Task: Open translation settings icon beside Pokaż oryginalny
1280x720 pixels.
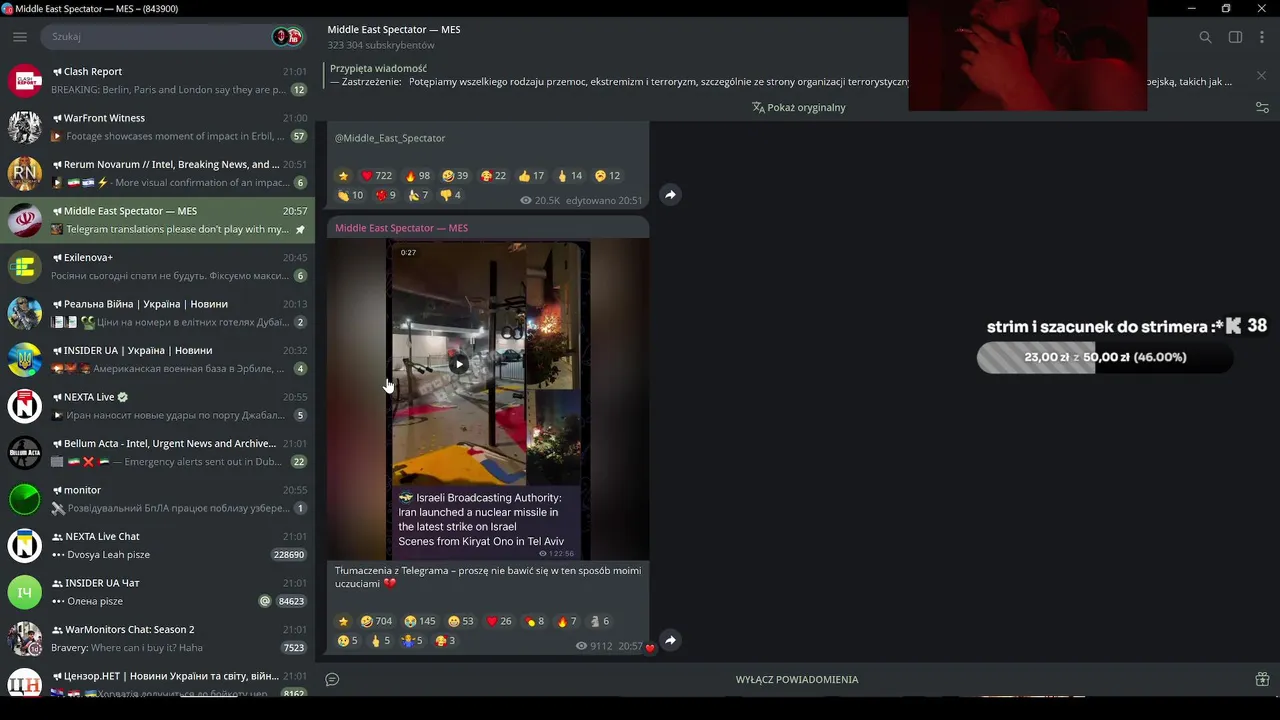Action: 1262,107
